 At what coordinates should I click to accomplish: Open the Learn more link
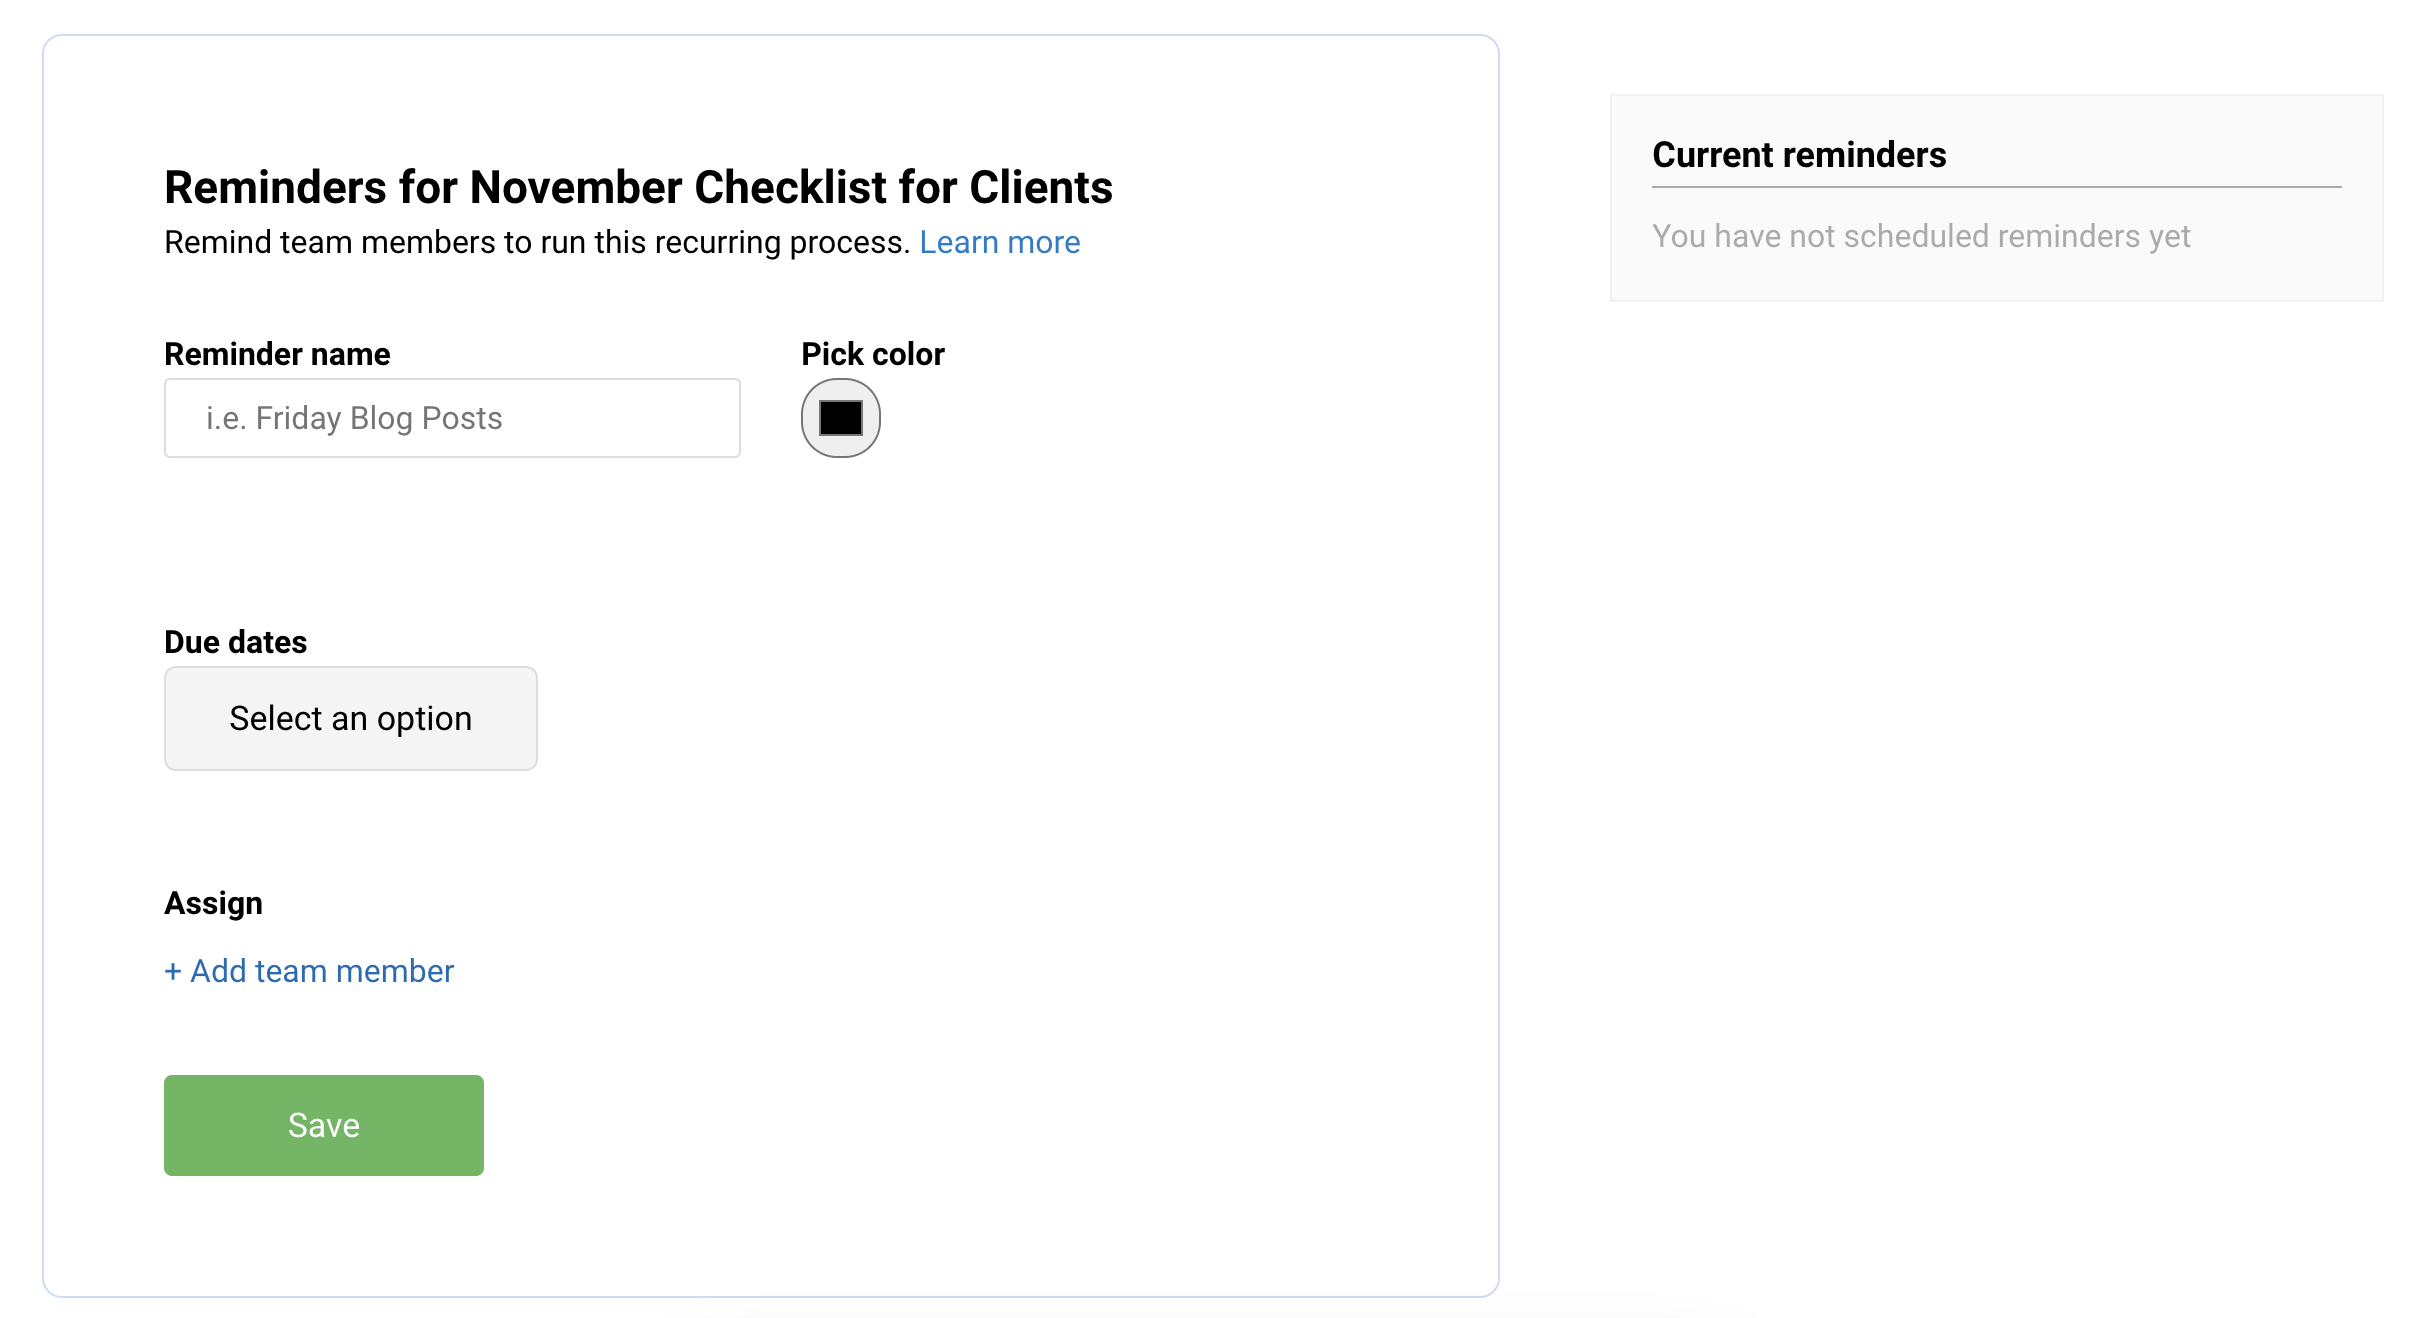click(999, 242)
